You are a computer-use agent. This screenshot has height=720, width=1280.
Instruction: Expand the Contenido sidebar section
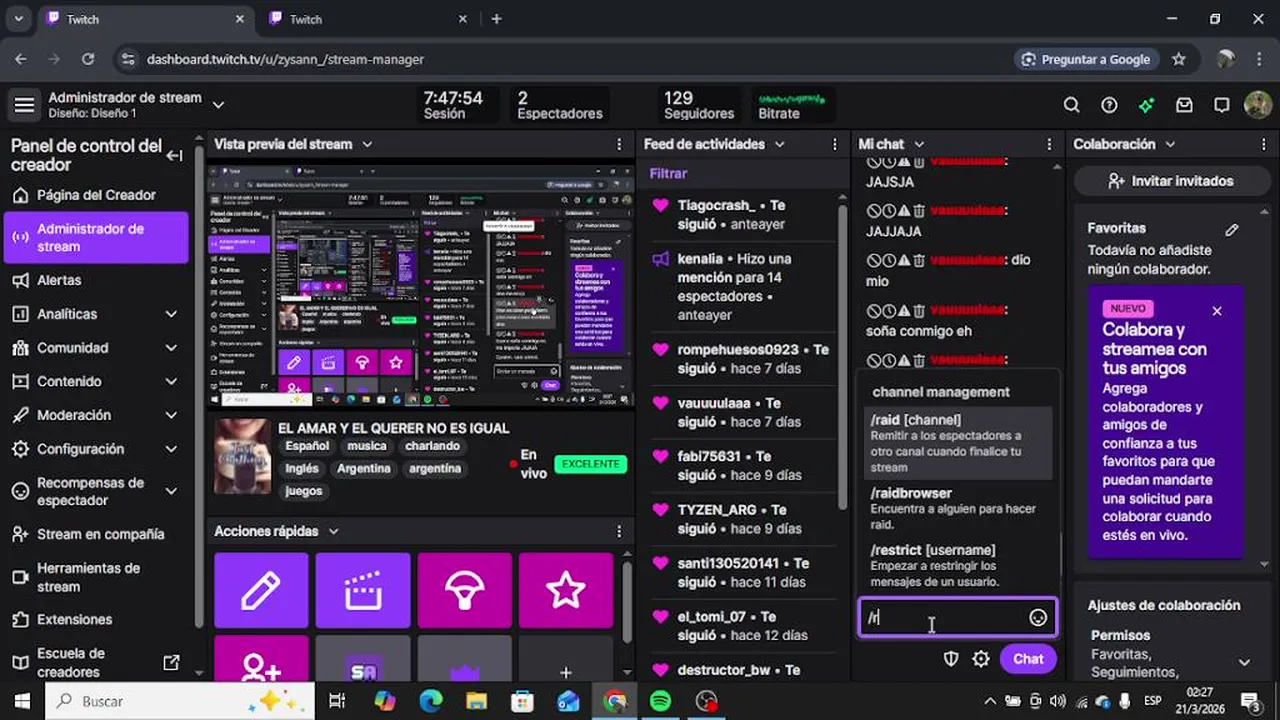(171, 381)
